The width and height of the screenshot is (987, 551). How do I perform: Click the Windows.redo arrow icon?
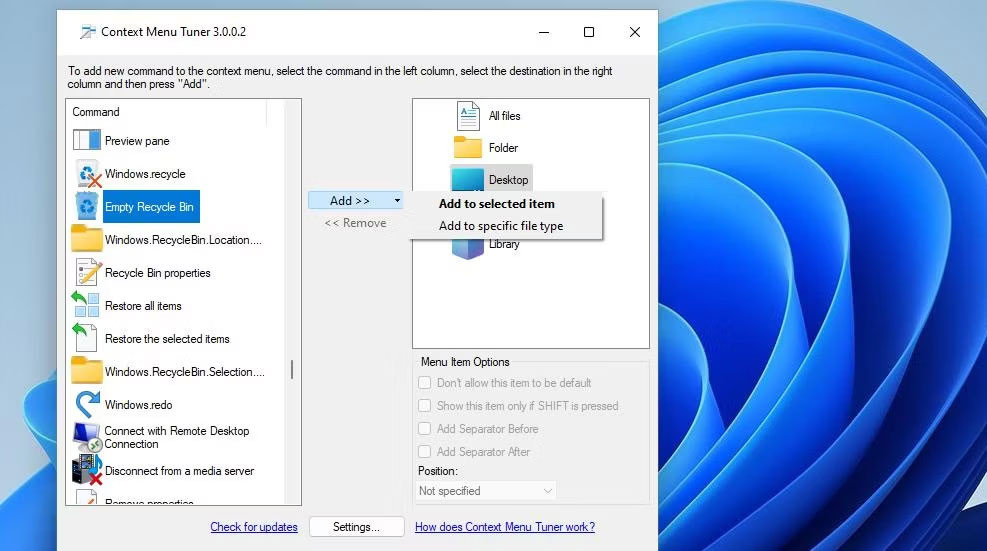88,404
